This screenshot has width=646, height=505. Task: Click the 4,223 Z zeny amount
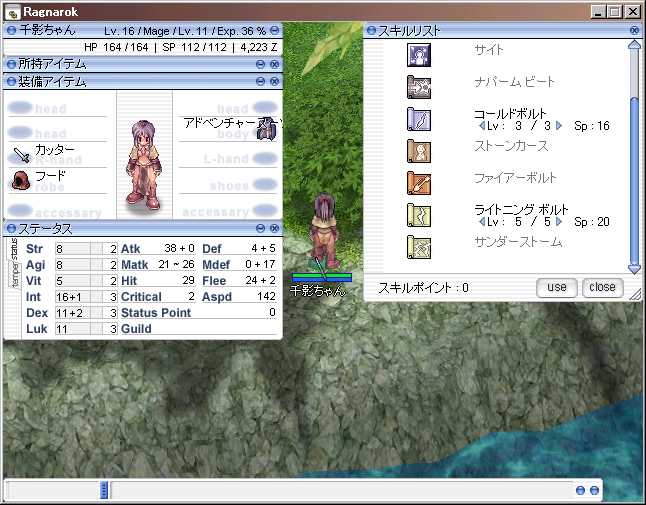click(259, 47)
